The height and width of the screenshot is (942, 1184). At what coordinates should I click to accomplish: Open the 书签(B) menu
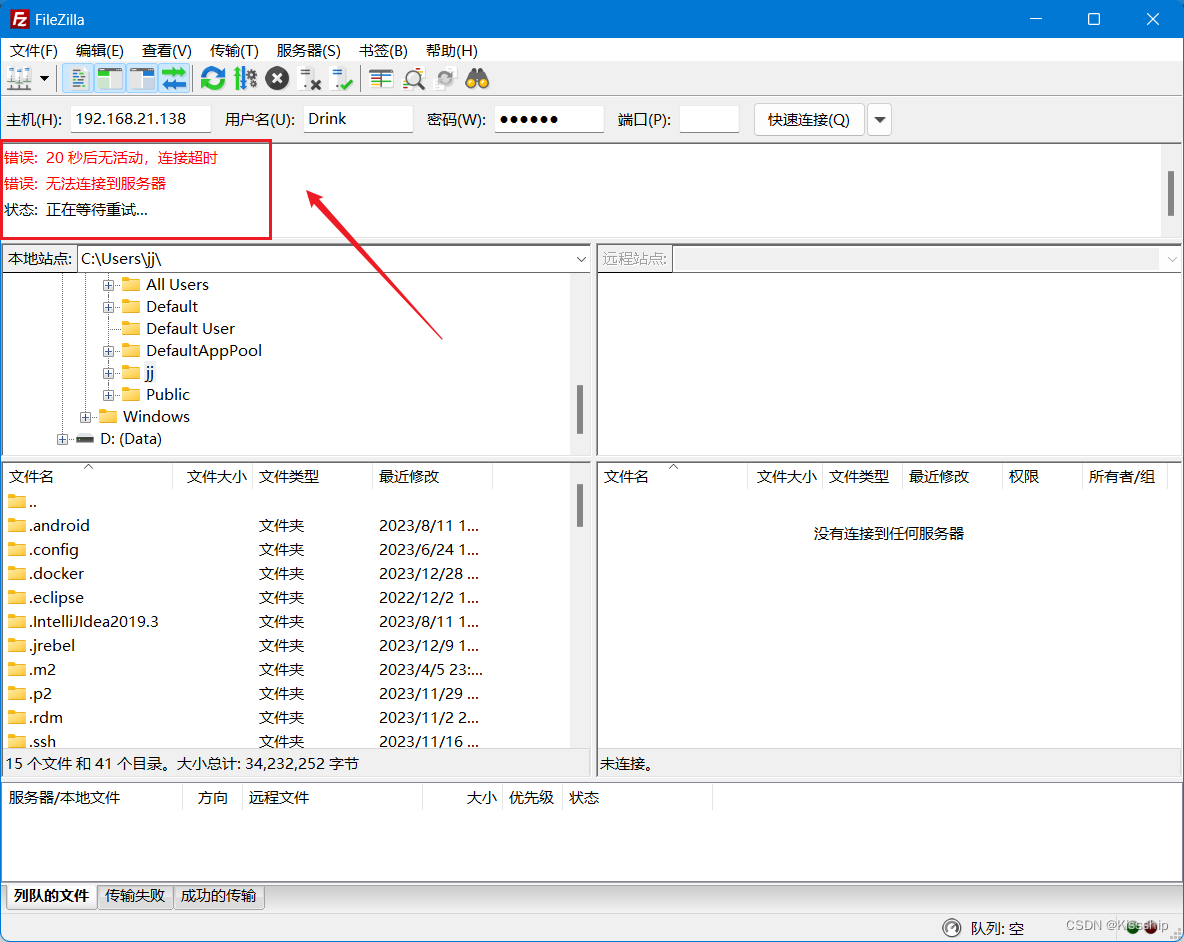point(383,51)
